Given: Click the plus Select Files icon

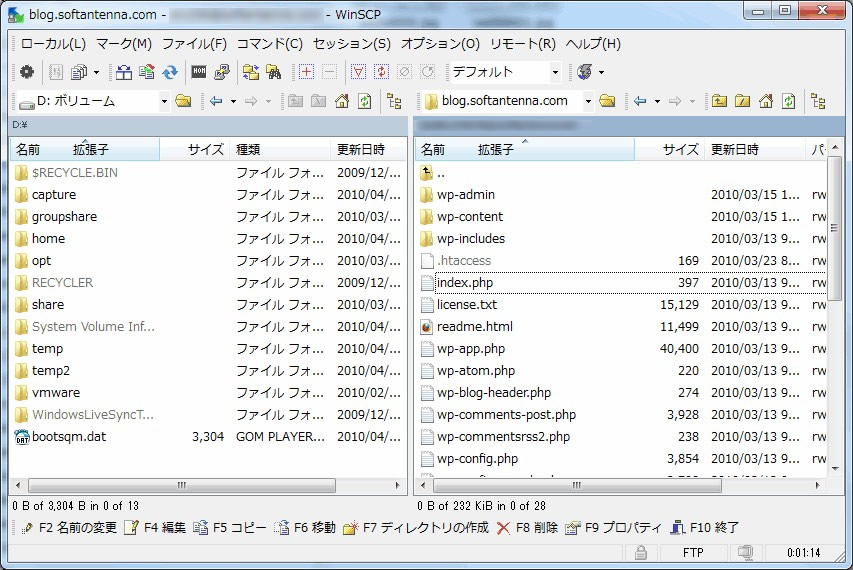Looking at the screenshot, I should [306, 72].
